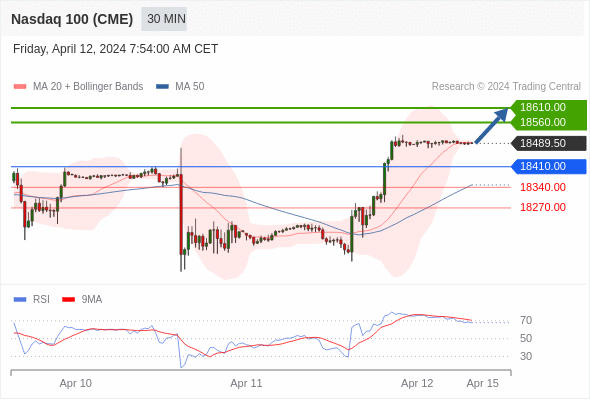
Task: Toggle the MA 20 + Bollinger Bands legend label
Action: [x=88, y=87]
